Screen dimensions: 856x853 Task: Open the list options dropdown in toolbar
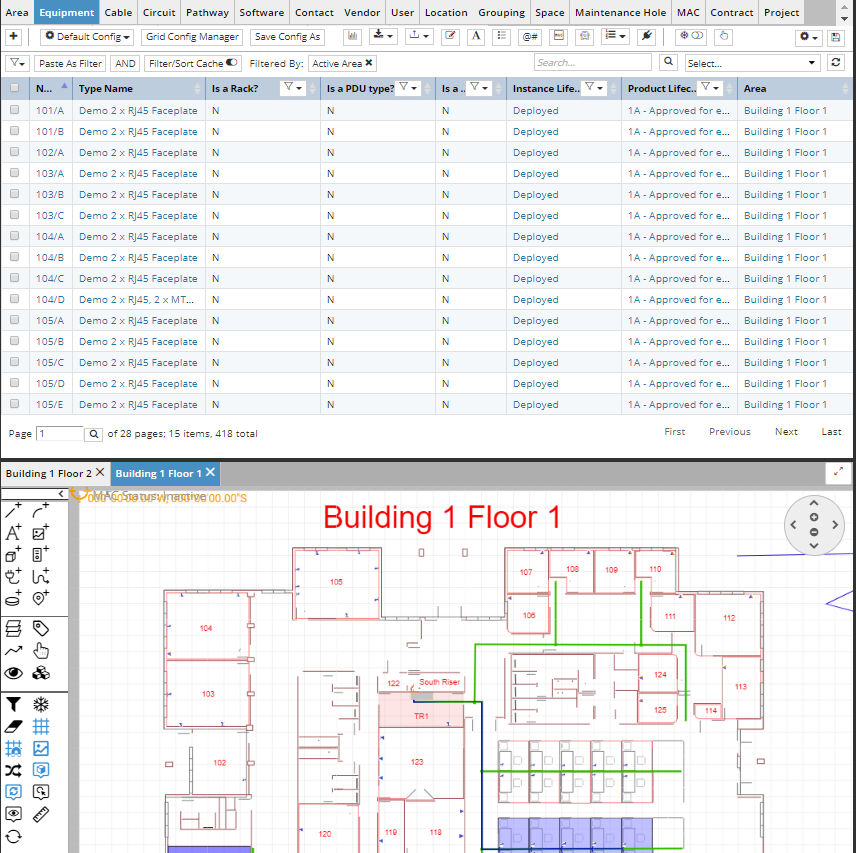(x=615, y=37)
